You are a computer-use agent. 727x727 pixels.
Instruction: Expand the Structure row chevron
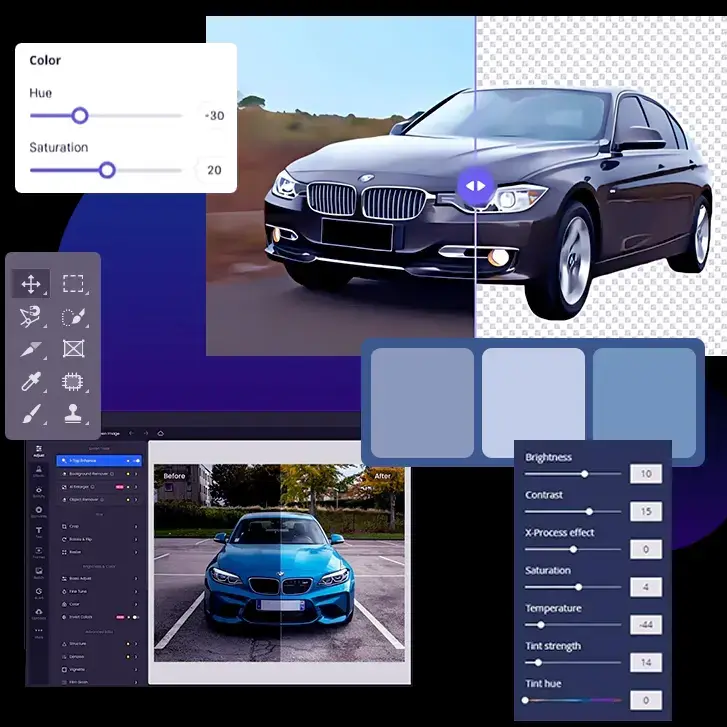[x=136, y=644]
